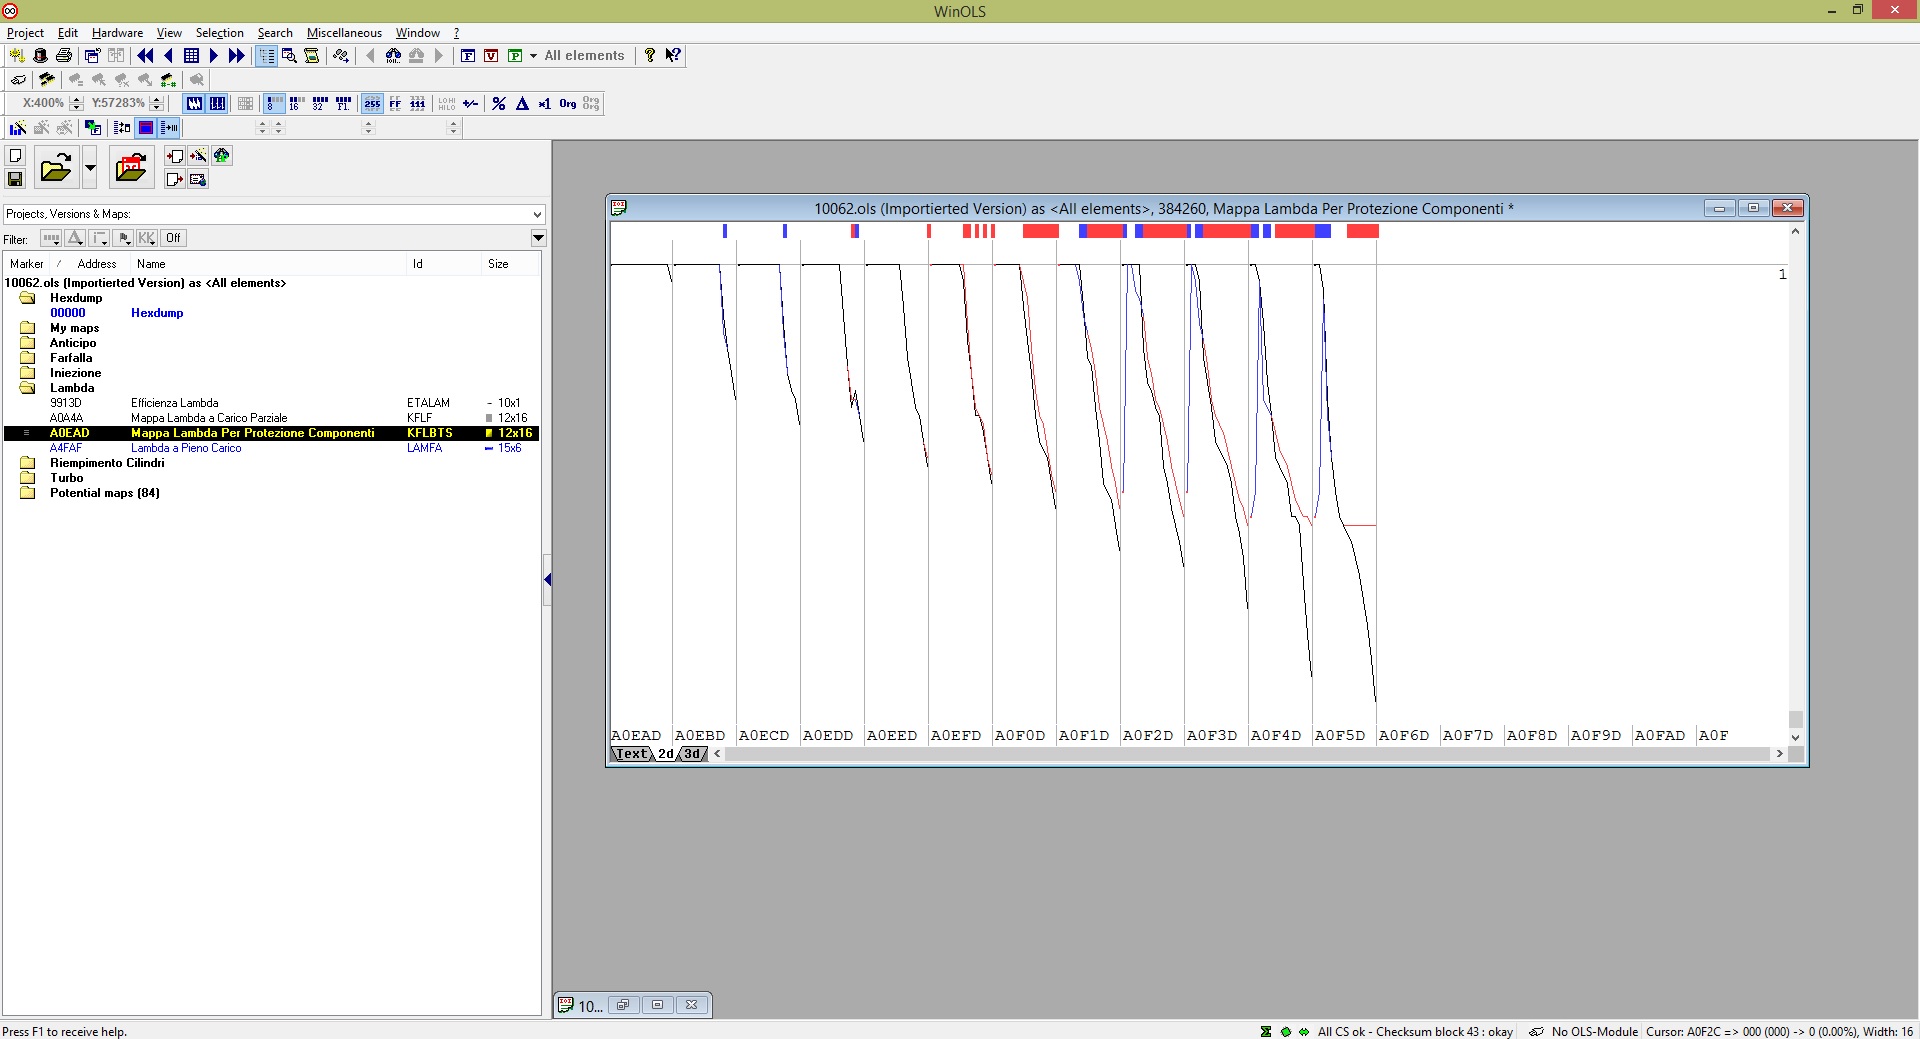Toggle binary 111 number display
The image size is (1920, 1039).
coord(418,103)
